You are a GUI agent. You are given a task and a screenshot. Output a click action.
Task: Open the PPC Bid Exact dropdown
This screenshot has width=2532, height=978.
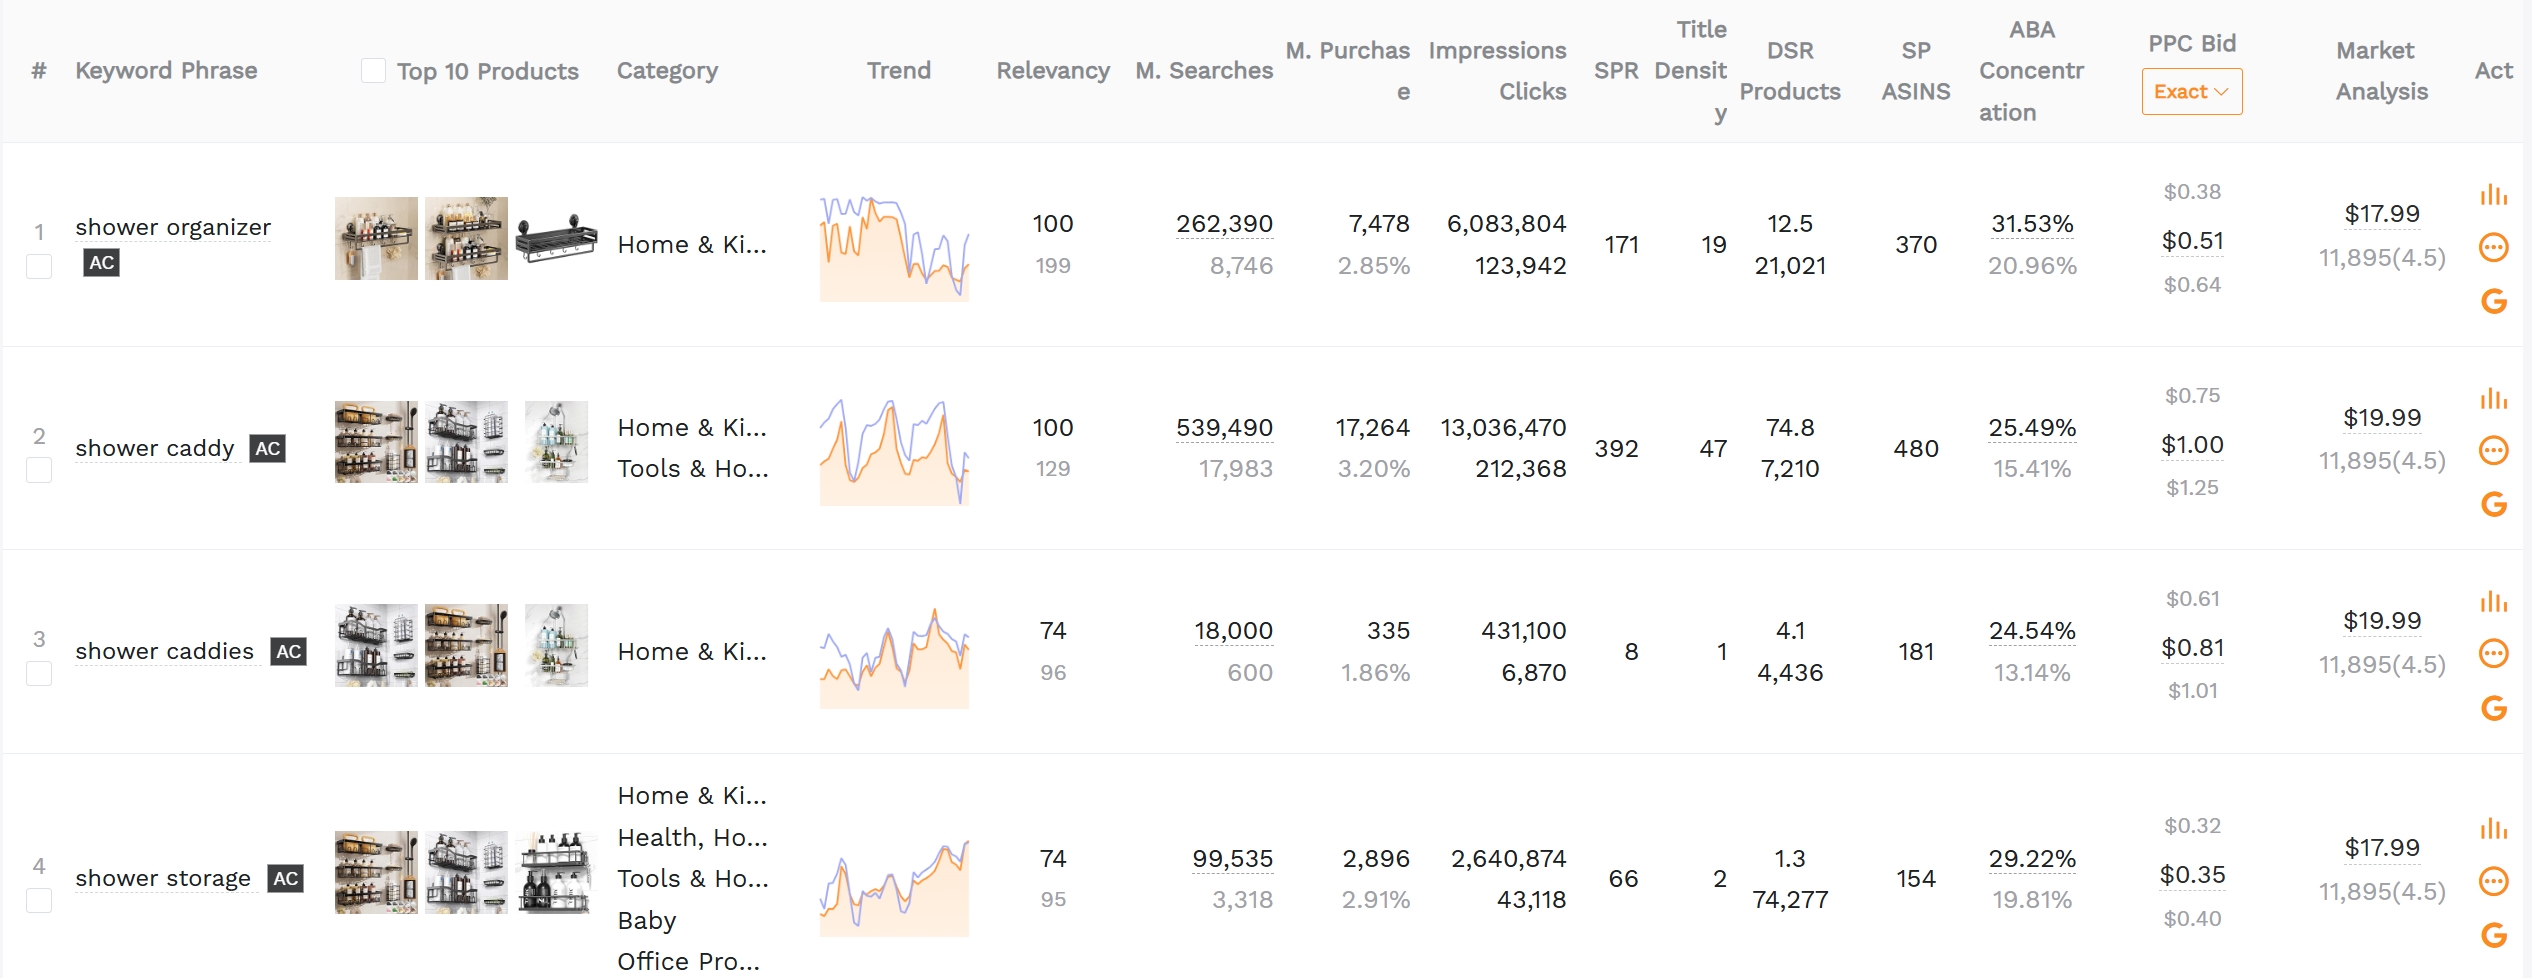pyautogui.click(x=2191, y=92)
